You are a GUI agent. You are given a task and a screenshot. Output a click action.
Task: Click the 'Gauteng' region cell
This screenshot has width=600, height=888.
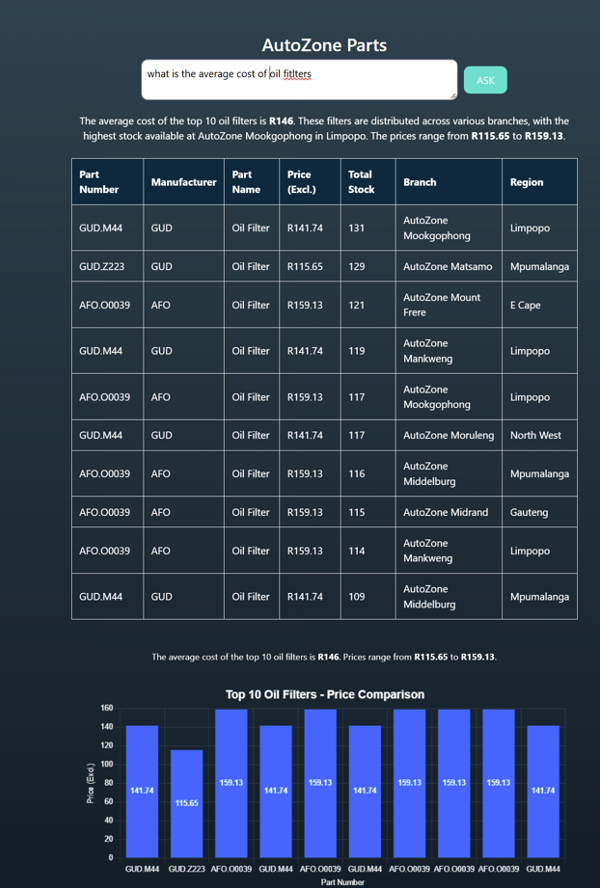click(x=539, y=512)
